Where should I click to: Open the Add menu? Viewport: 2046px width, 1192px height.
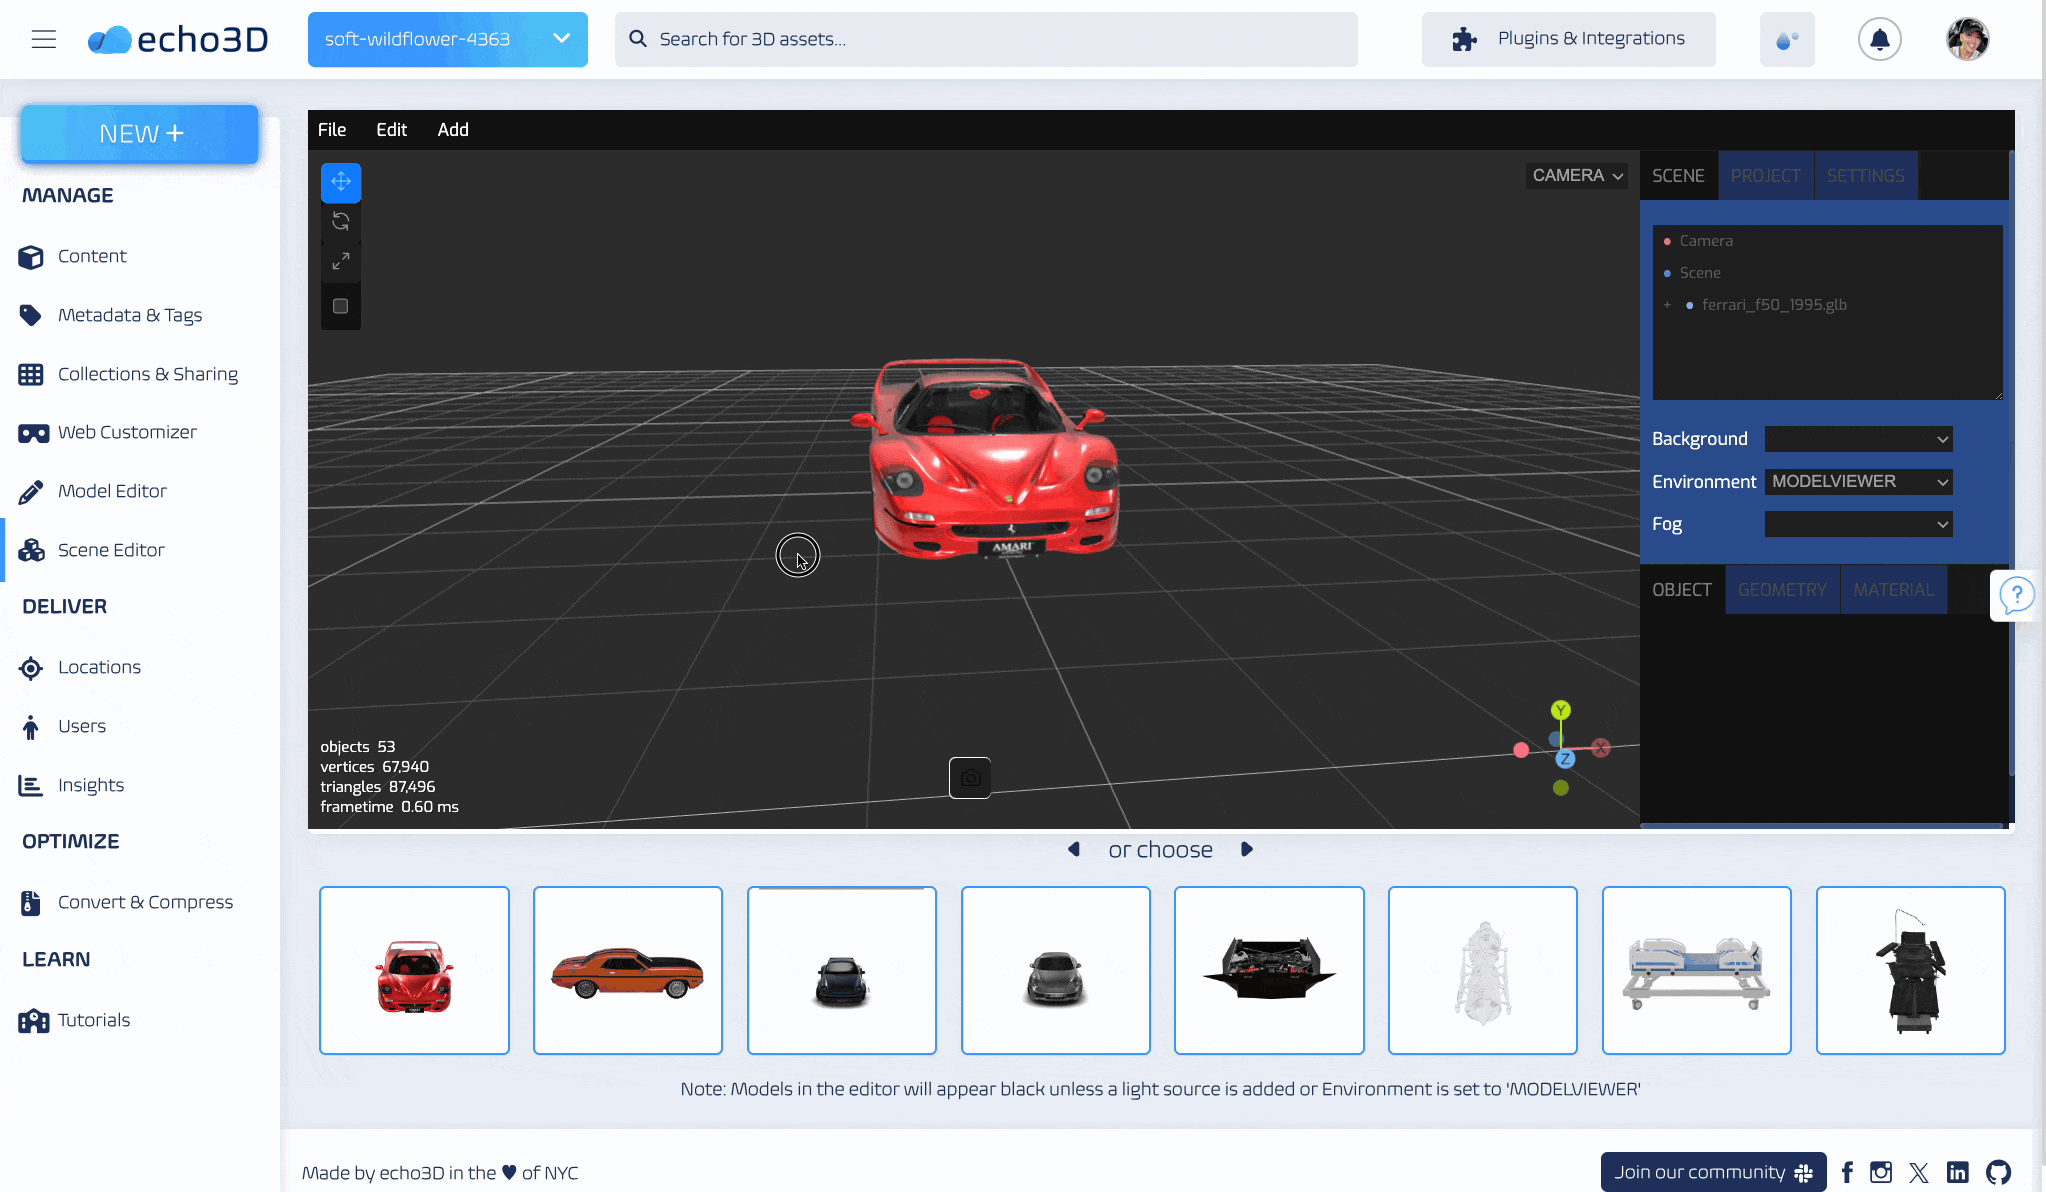click(453, 129)
